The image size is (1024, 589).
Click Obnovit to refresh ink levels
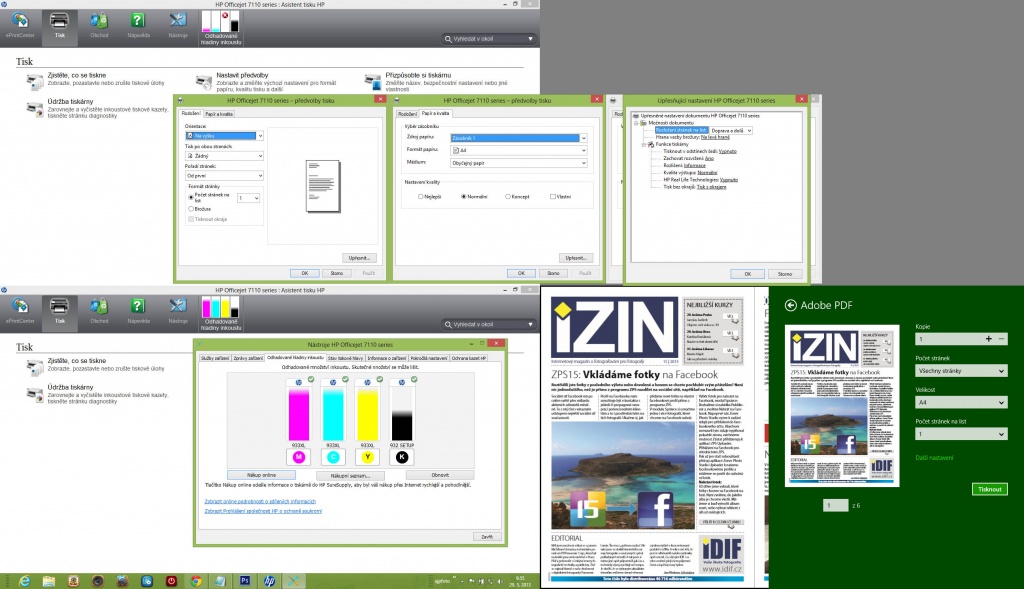(x=440, y=475)
